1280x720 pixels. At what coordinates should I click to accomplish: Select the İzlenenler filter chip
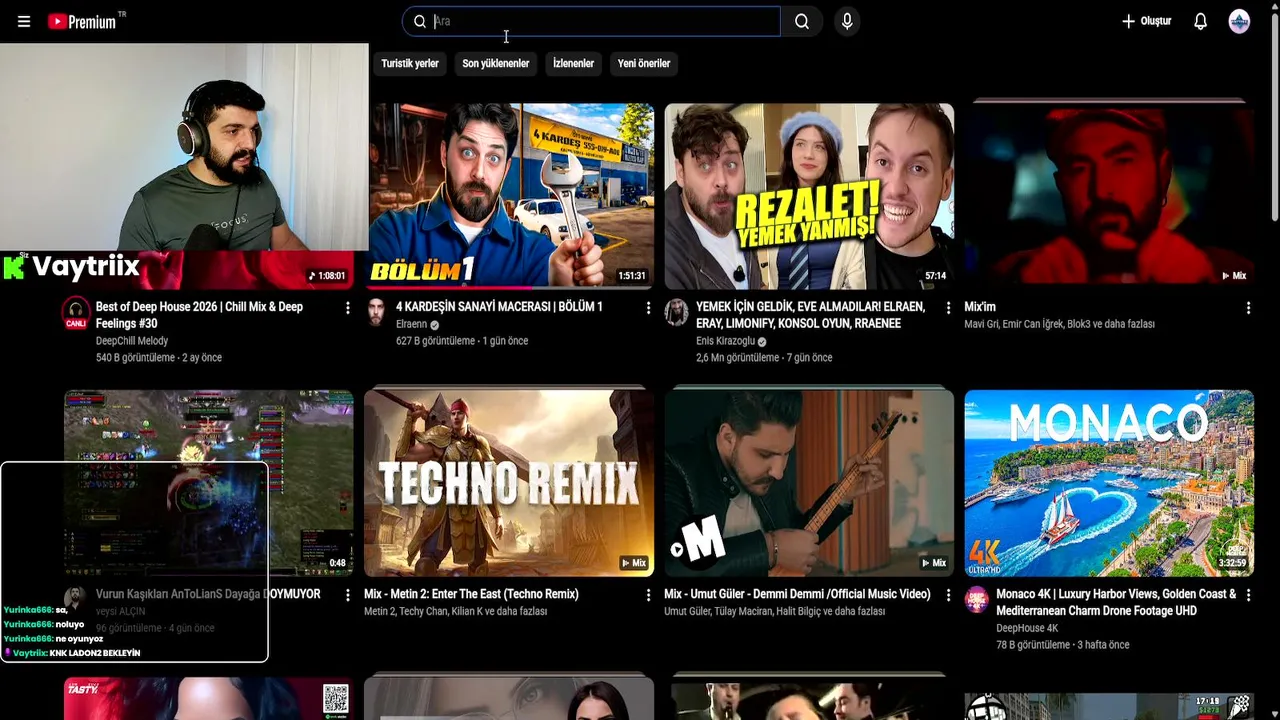click(574, 63)
